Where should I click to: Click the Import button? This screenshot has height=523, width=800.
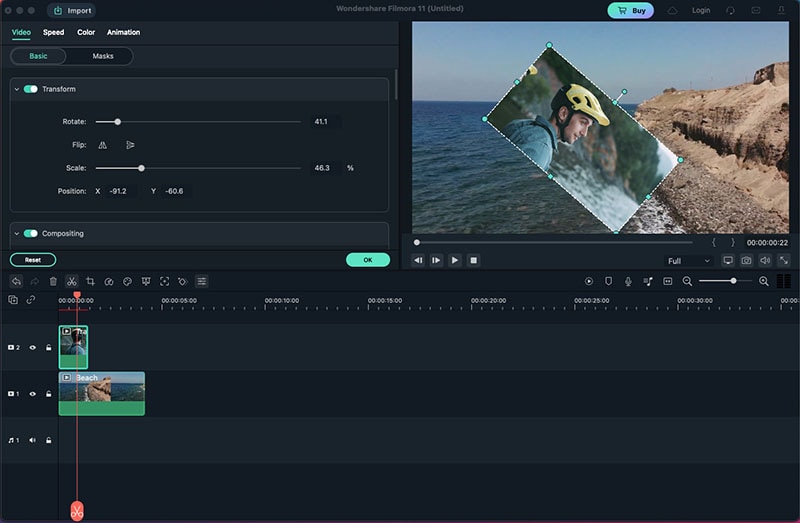[73, 10]
